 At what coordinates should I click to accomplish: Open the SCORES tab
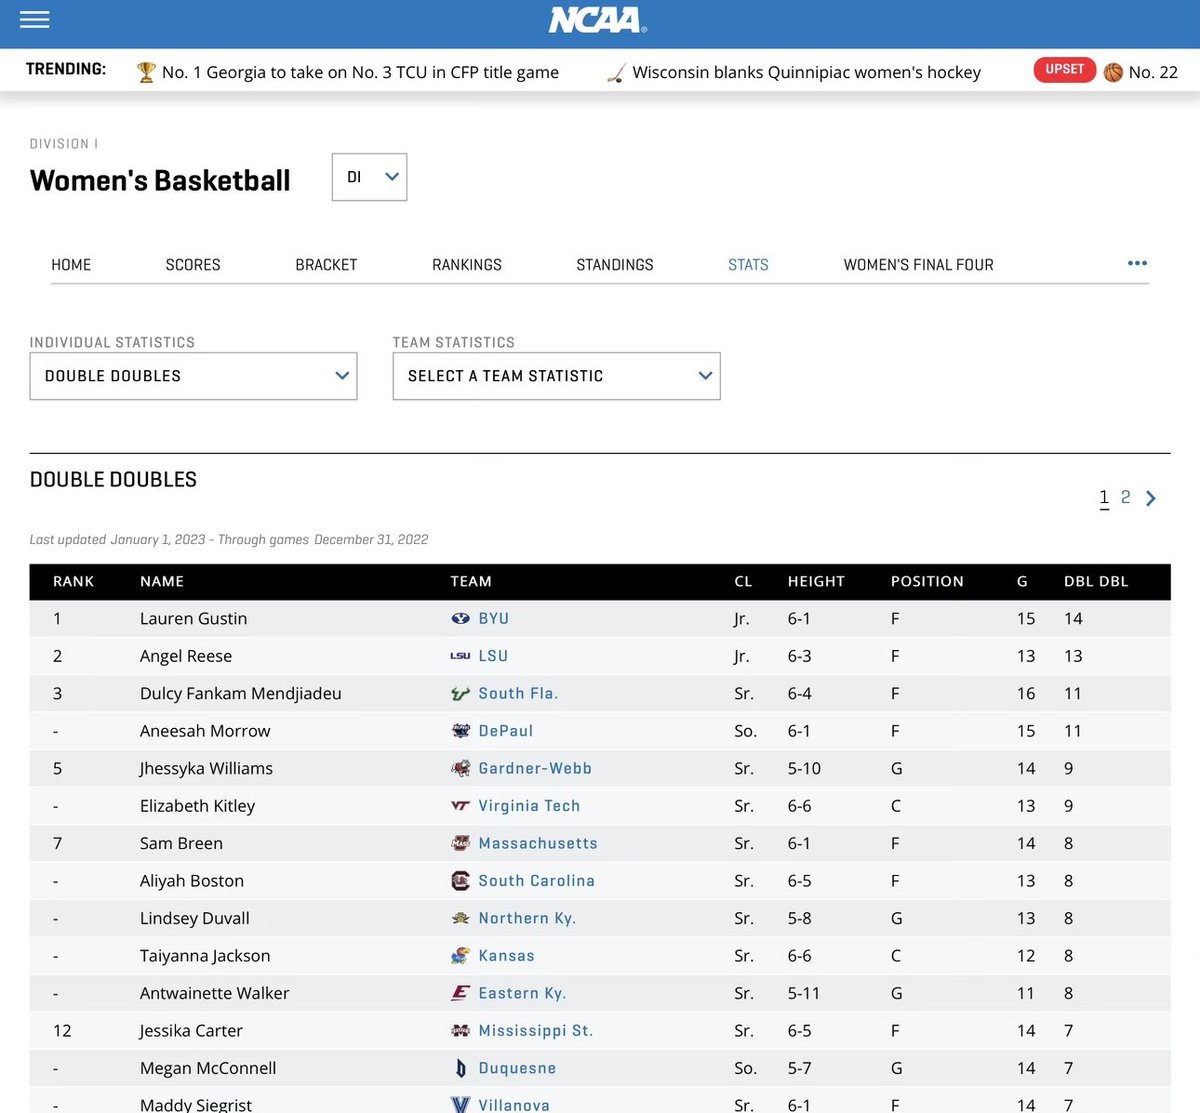click(193, 265)
